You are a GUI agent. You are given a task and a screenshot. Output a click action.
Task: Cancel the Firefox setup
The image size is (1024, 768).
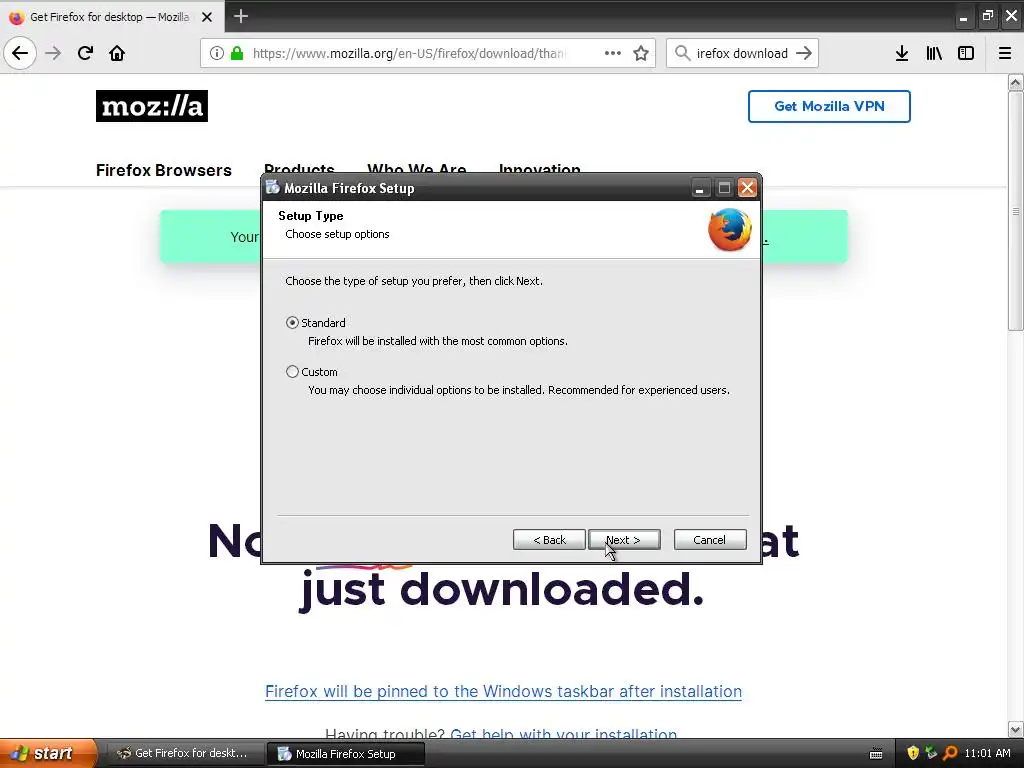pyautogui.click(x=710, y=539)
